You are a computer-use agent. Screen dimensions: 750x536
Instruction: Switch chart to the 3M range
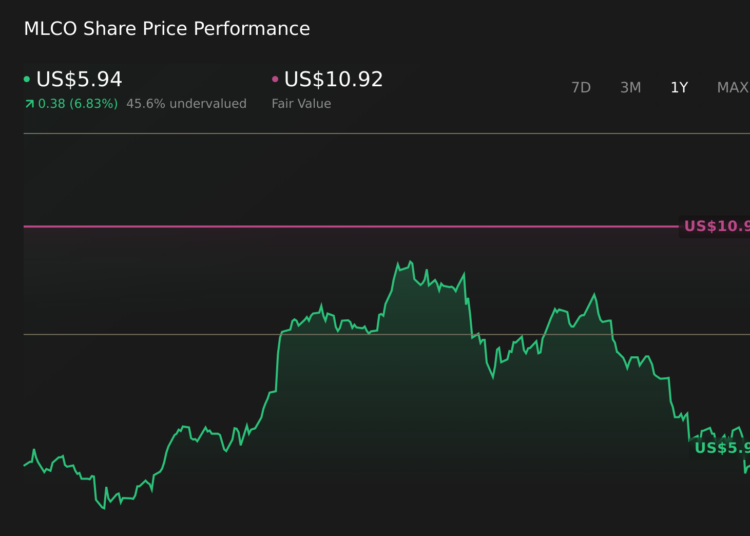pyautogui.click(x=630, y=88)
